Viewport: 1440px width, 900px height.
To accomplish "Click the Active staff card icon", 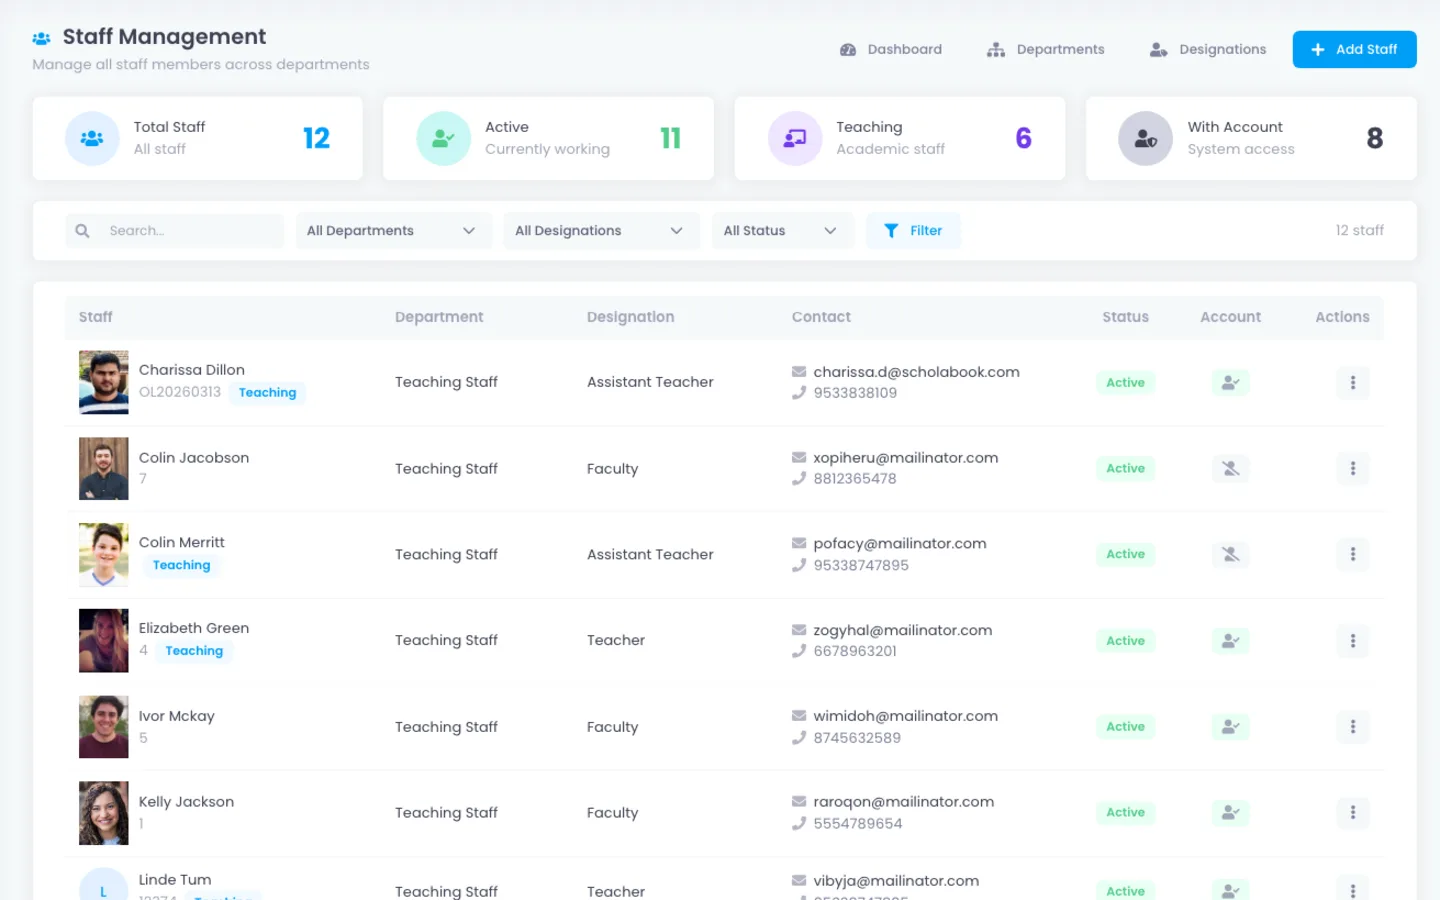I will [x=443, y=138].
